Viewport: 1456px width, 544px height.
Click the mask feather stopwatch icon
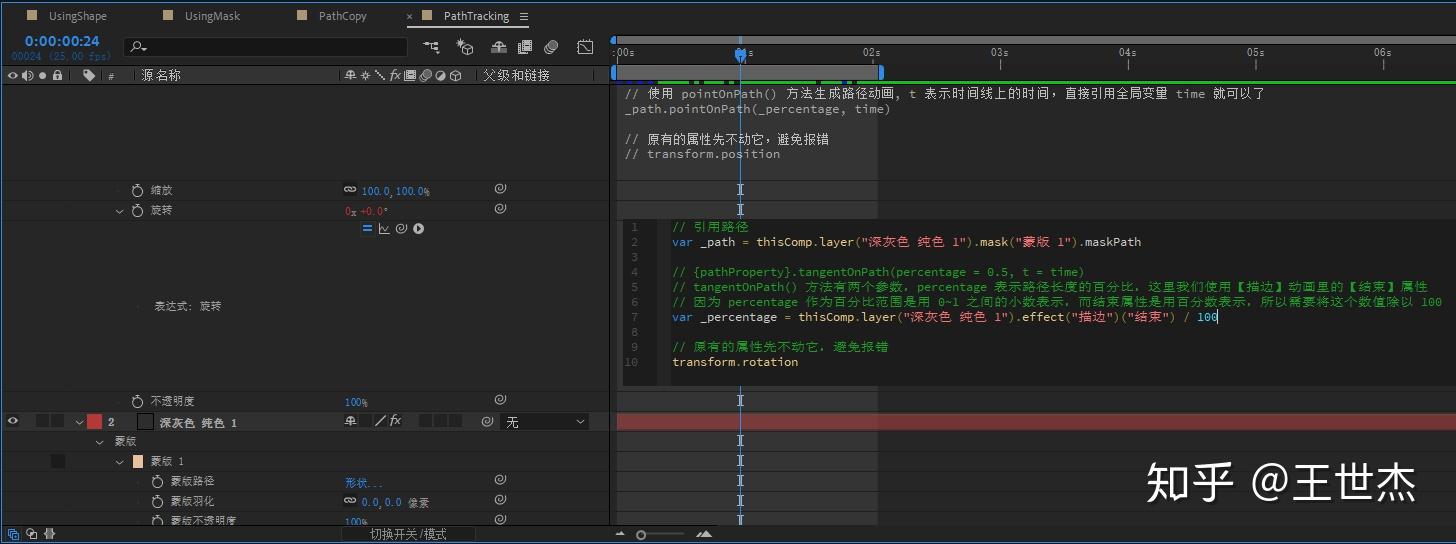157,501
